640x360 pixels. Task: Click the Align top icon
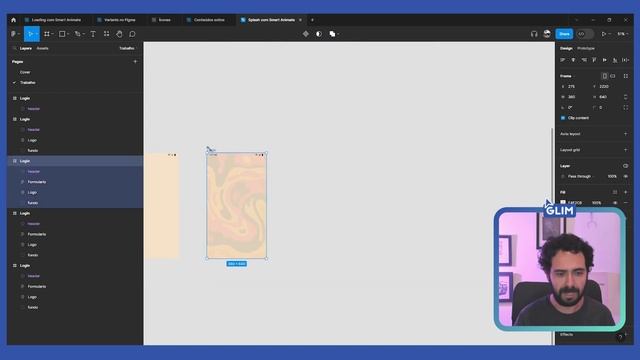tap(594, 60)
